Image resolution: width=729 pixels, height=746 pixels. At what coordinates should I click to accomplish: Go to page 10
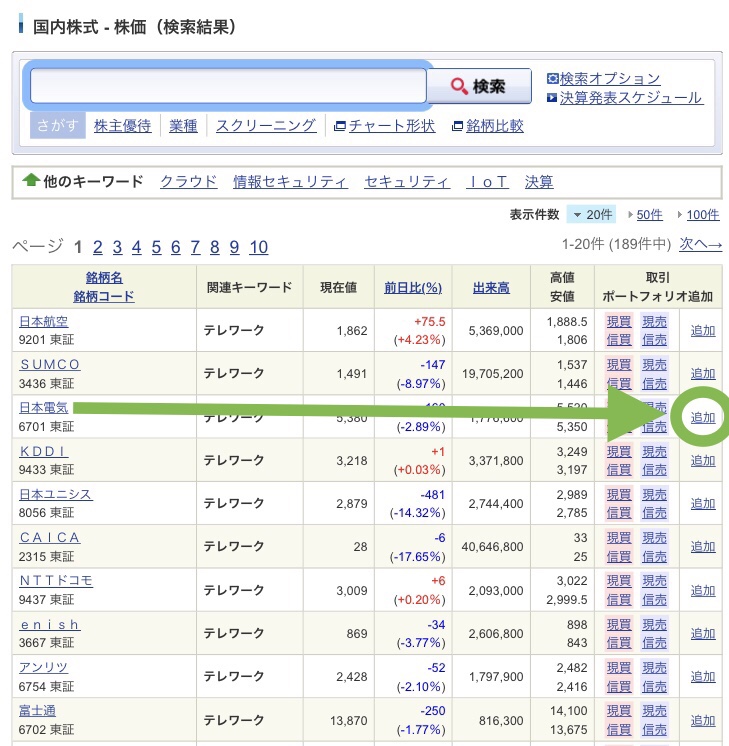pos(258,247)
